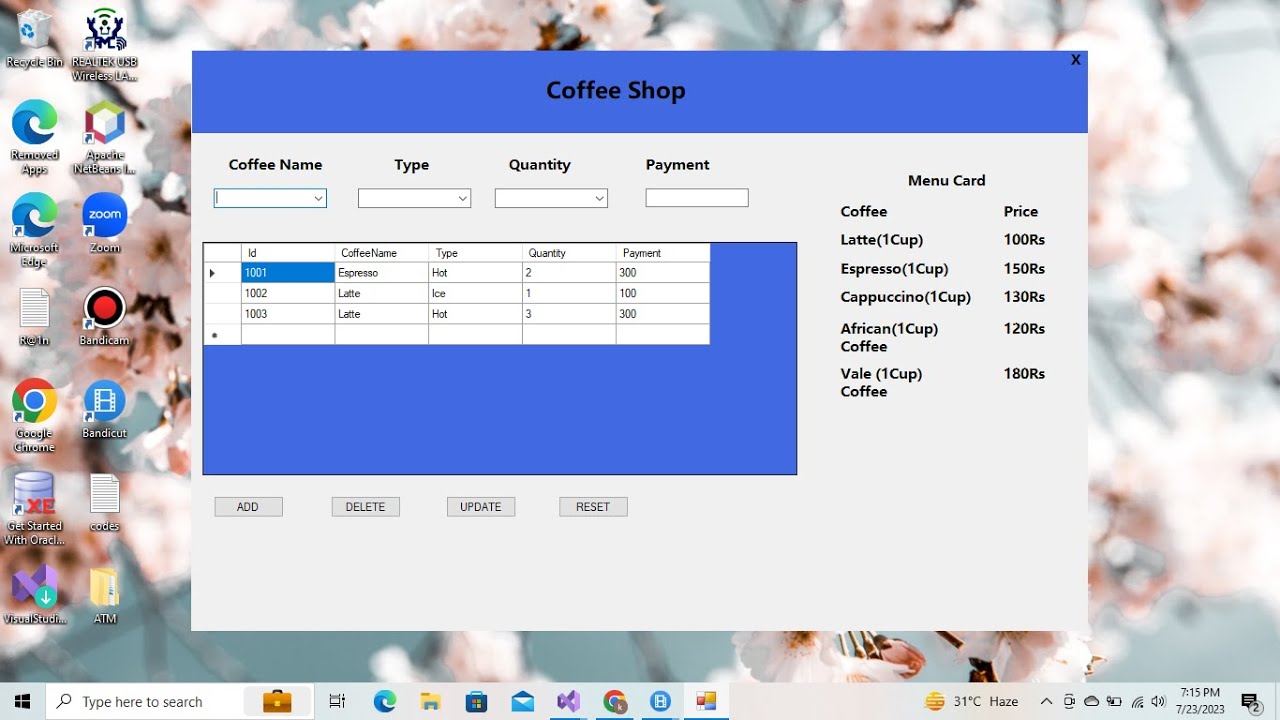The height and width of the screenshot is (720, 1280).
Task: Switch to Coffee Shop app in taskbar
Action: 706,701
